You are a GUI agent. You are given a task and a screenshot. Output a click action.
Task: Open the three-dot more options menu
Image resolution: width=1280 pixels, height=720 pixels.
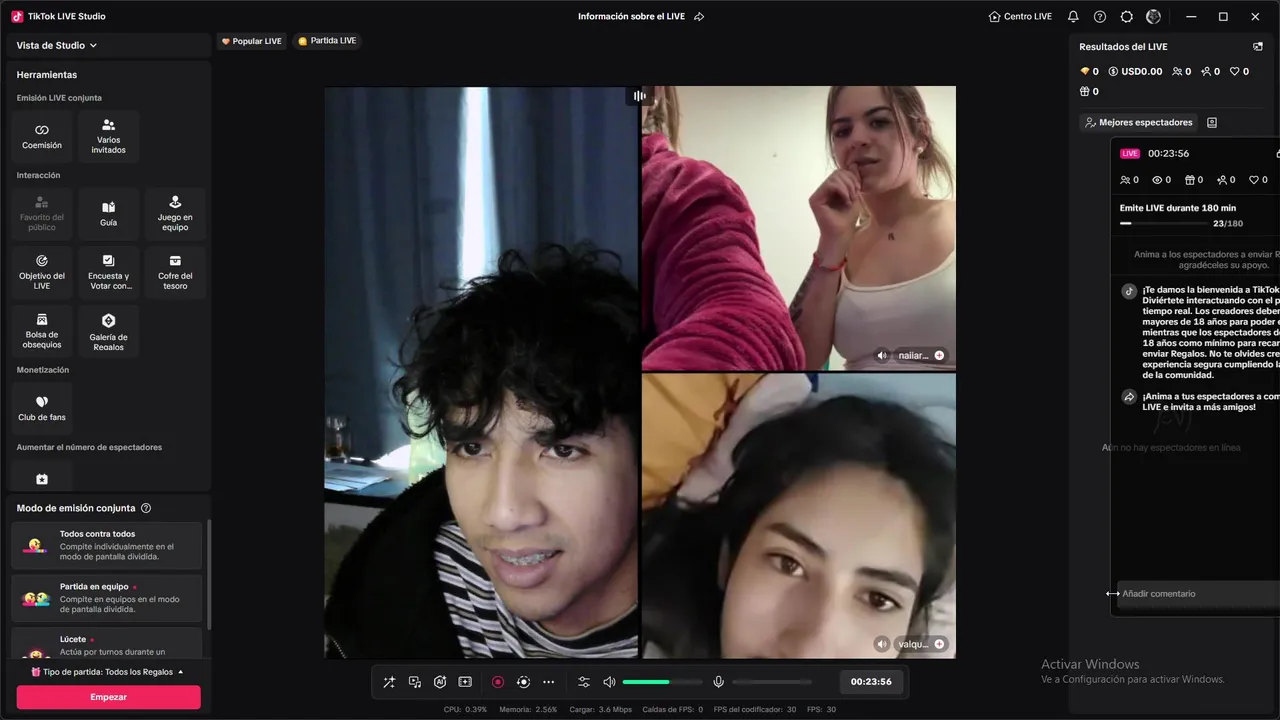(x=548, y=682)
